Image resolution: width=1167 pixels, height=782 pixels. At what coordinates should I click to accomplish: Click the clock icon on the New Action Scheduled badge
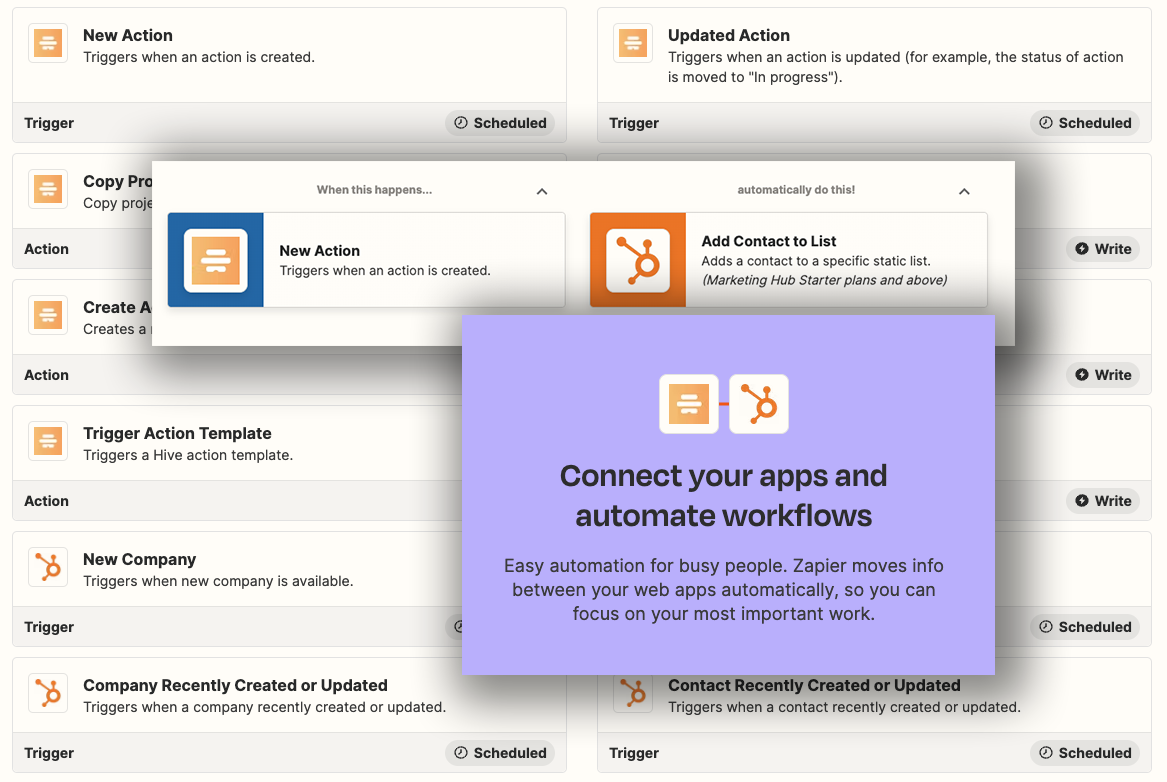[460, 122]
